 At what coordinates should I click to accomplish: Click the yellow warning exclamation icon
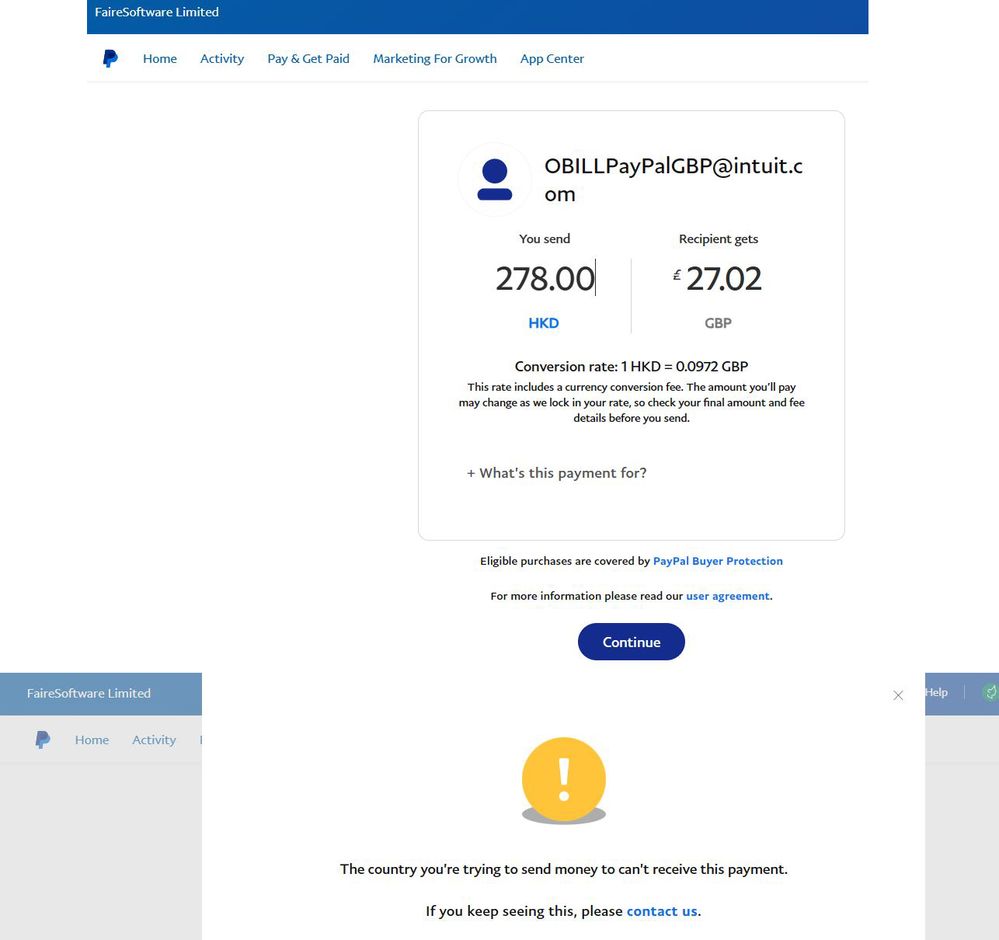point(564,779)
